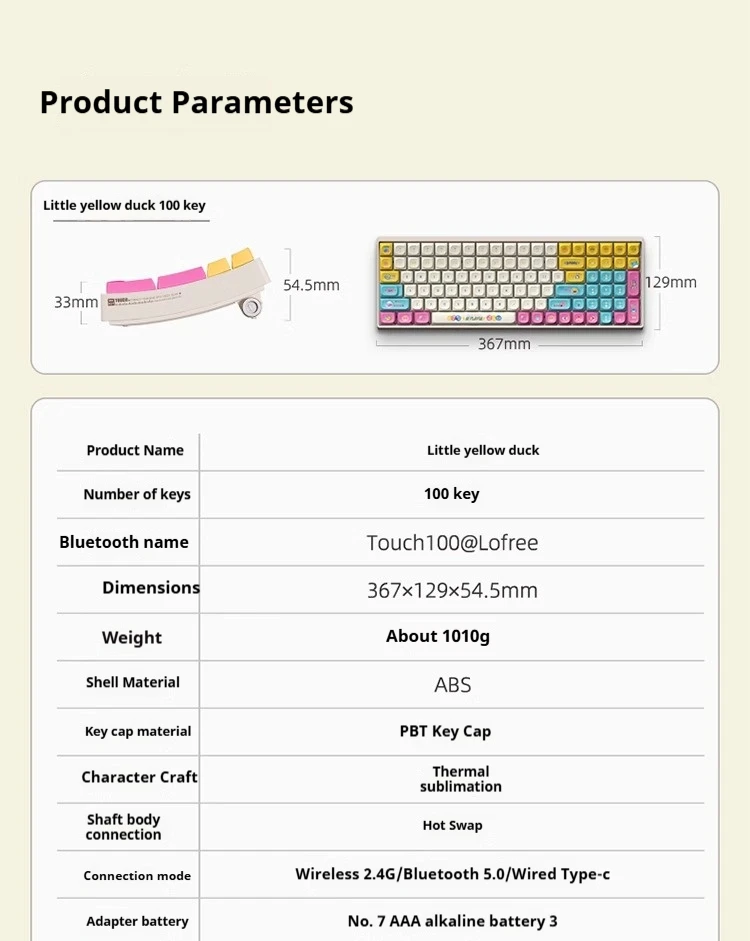Click the Adapter battery row label
This screenshot has height=941, width=750.
click(x=137, y=922)
